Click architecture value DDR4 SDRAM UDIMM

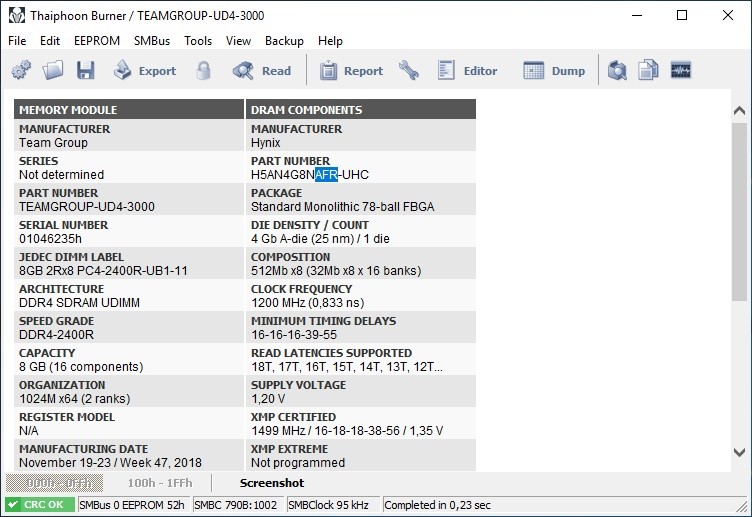80,303
